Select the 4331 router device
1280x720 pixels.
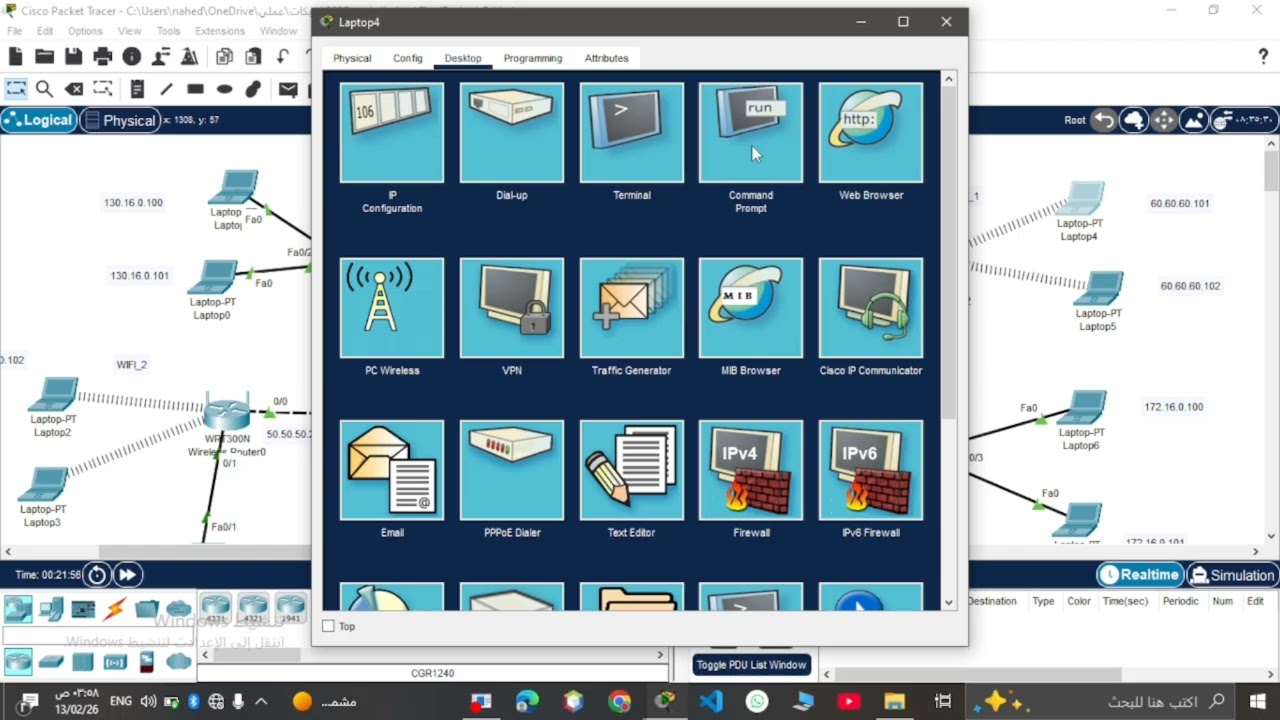216,608
